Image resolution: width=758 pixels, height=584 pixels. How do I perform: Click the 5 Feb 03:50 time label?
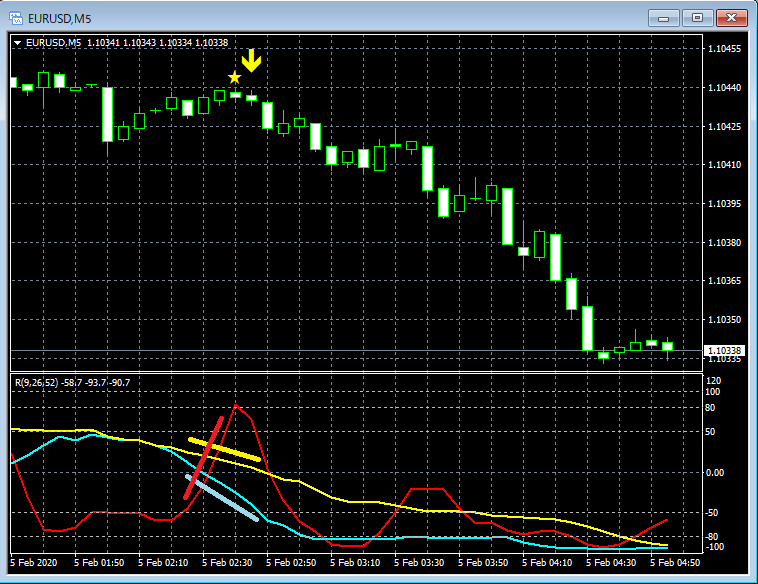click(x=483, y=563)
